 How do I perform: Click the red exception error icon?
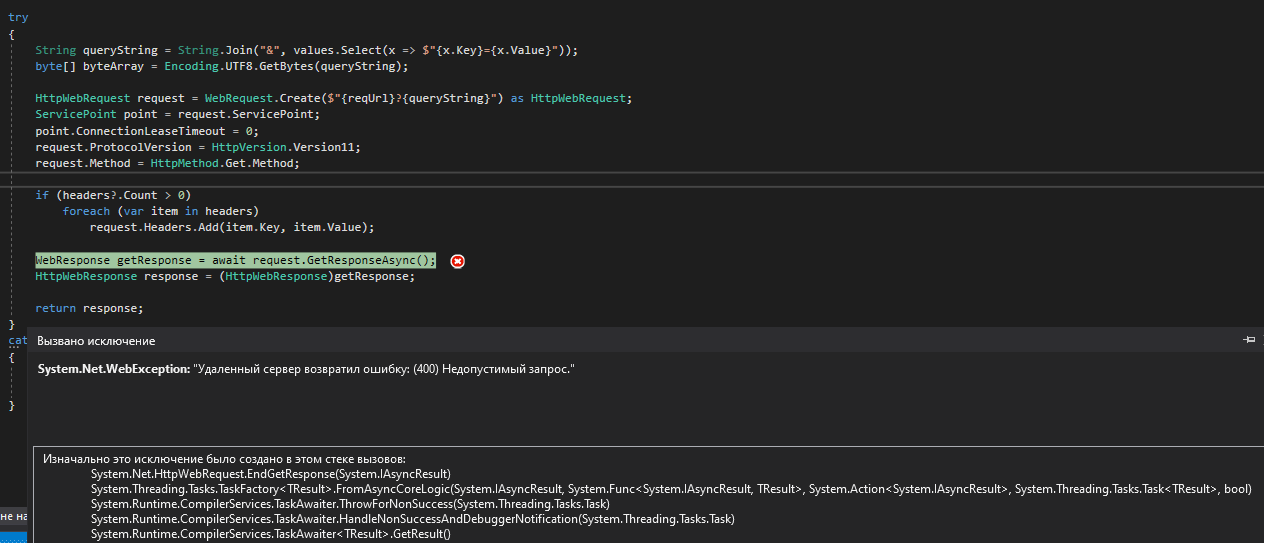click(x=458, y=261)
